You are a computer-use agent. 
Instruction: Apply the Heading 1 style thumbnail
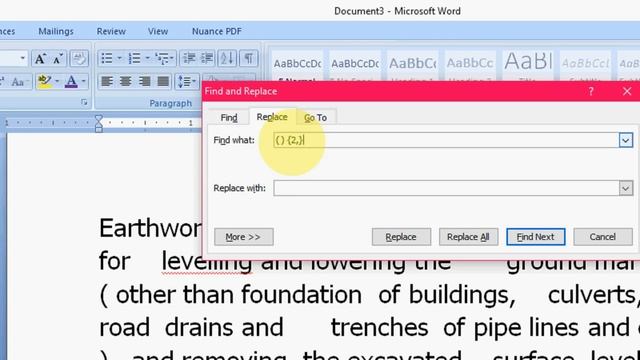[x=413, y=67]
